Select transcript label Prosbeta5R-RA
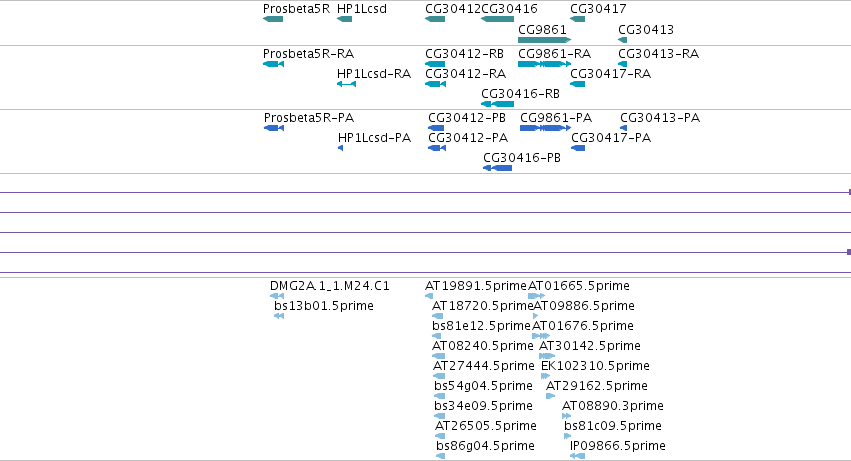The image size is (851, 461). pyautogui.click(x=308, y=54)
